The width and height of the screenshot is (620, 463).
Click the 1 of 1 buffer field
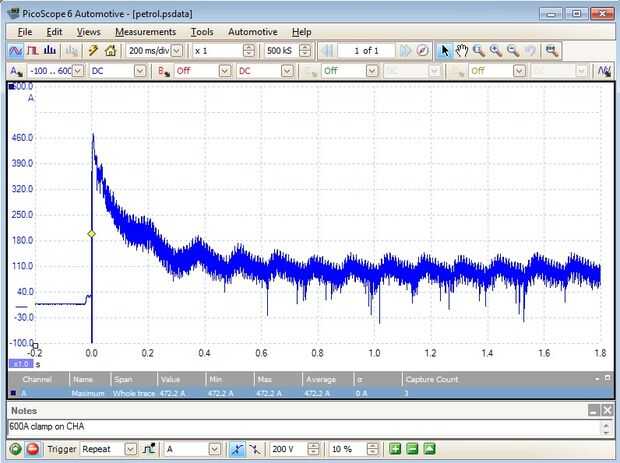367,51
